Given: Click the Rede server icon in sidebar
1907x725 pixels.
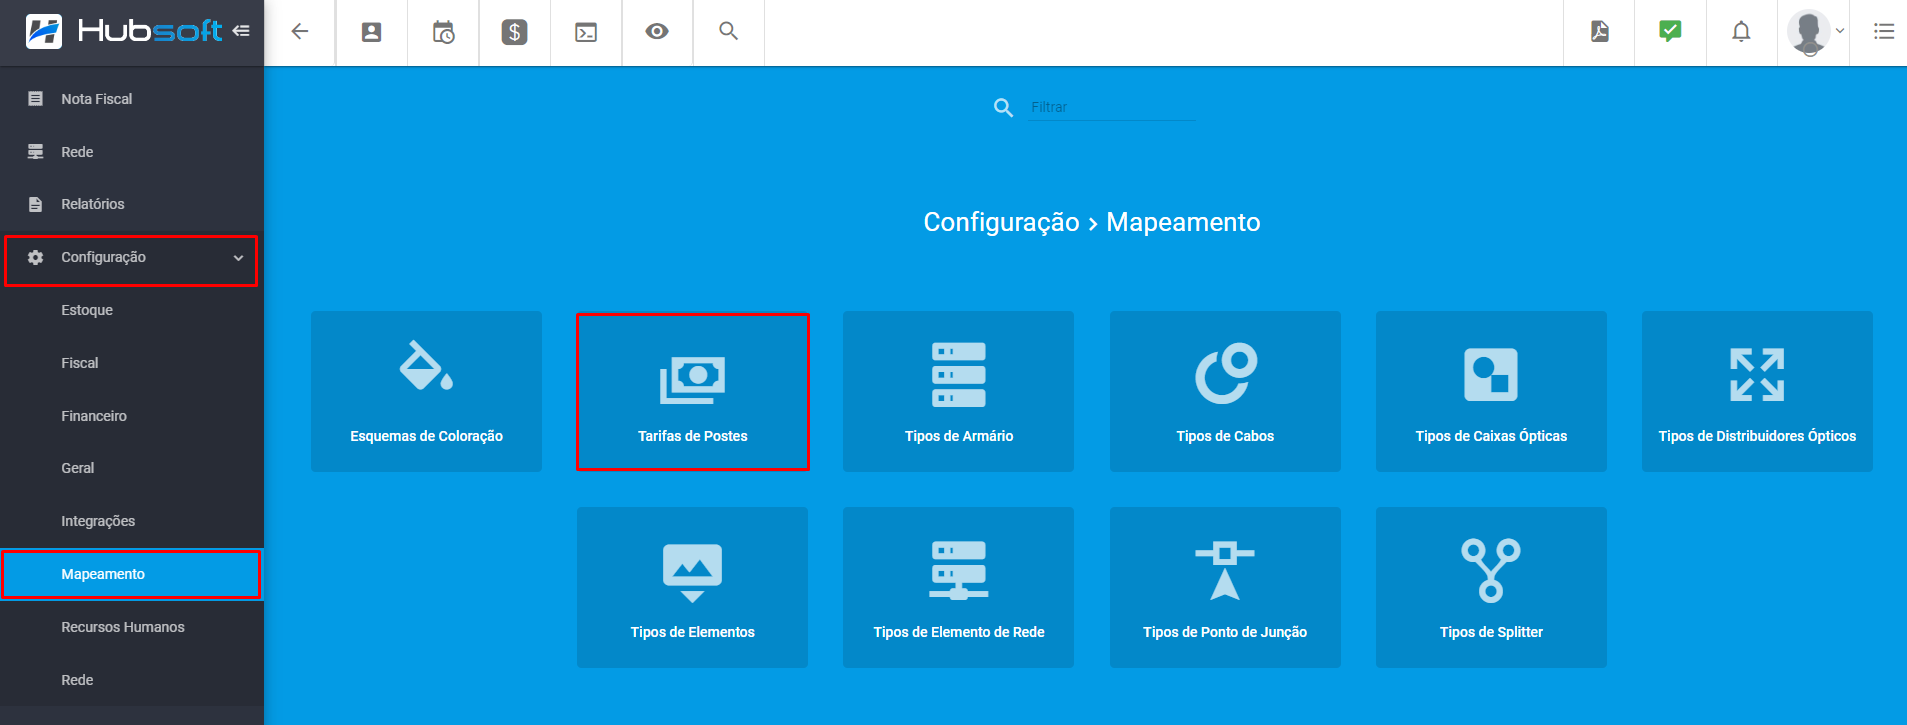Looking at the screenshot, I should click(x=36, y=152).
